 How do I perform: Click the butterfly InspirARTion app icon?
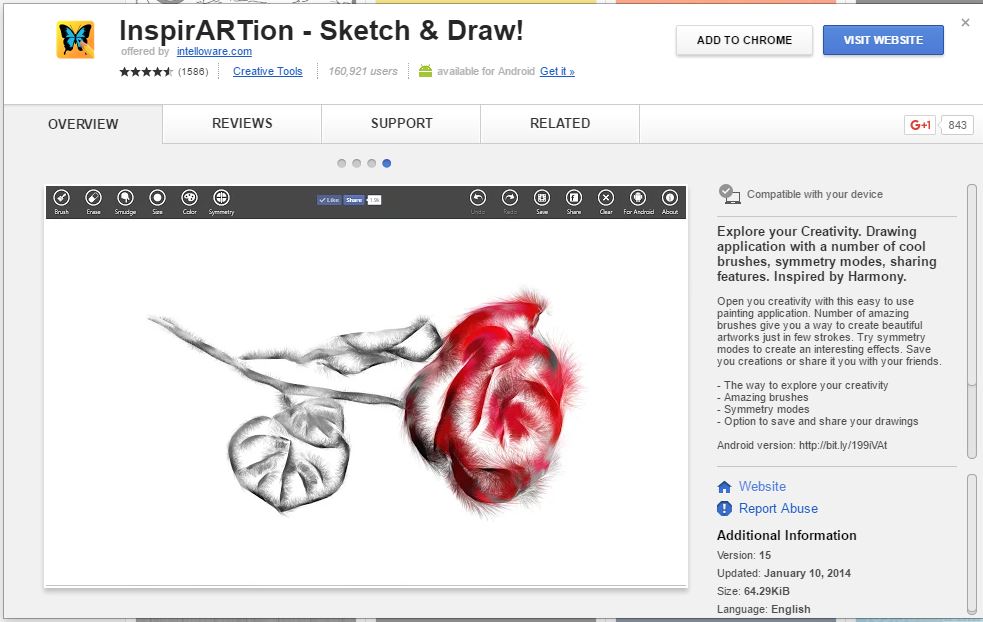(75, 40)
